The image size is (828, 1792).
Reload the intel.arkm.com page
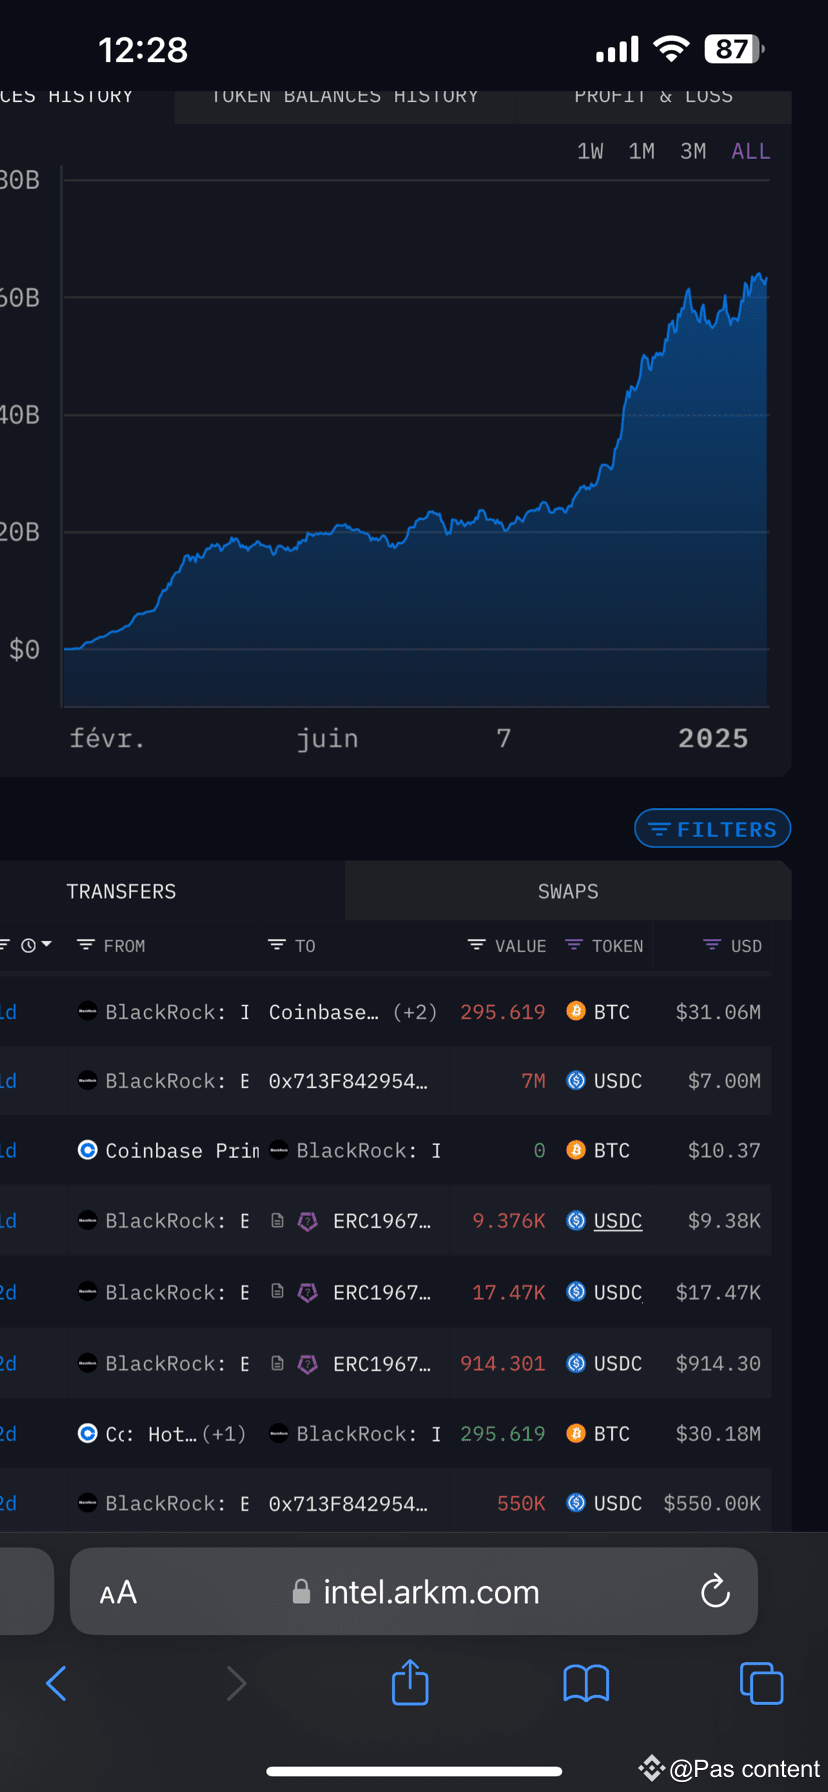[x=715, y=1591]
